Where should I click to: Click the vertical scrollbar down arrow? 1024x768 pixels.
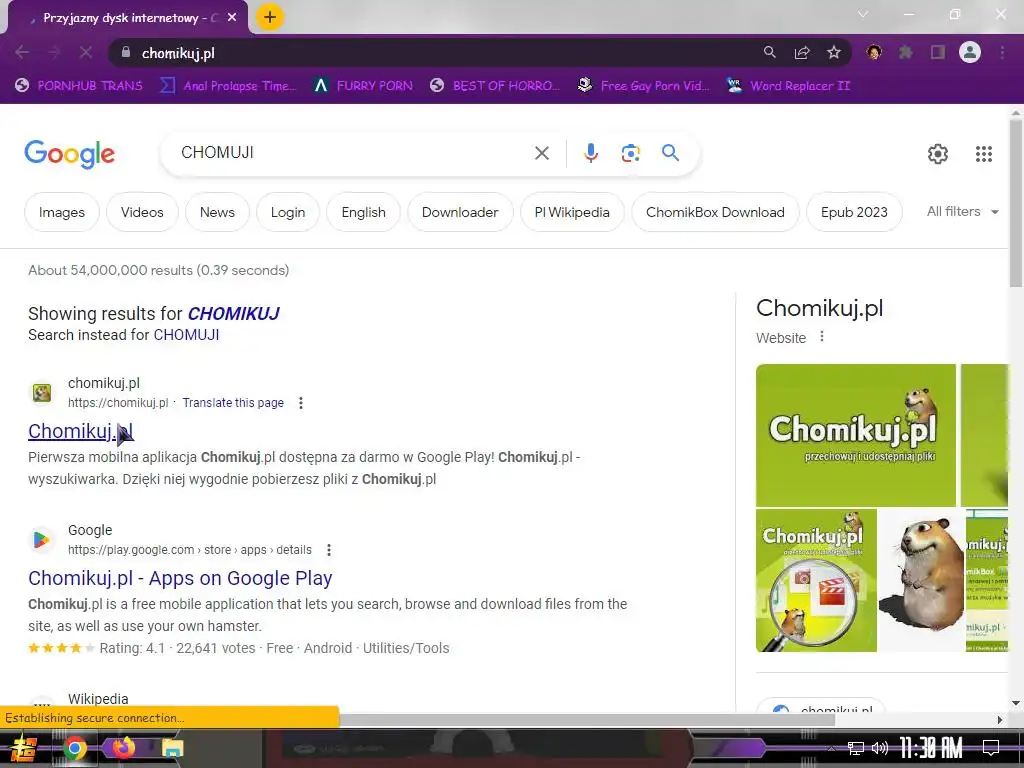tap(1016, 703)
